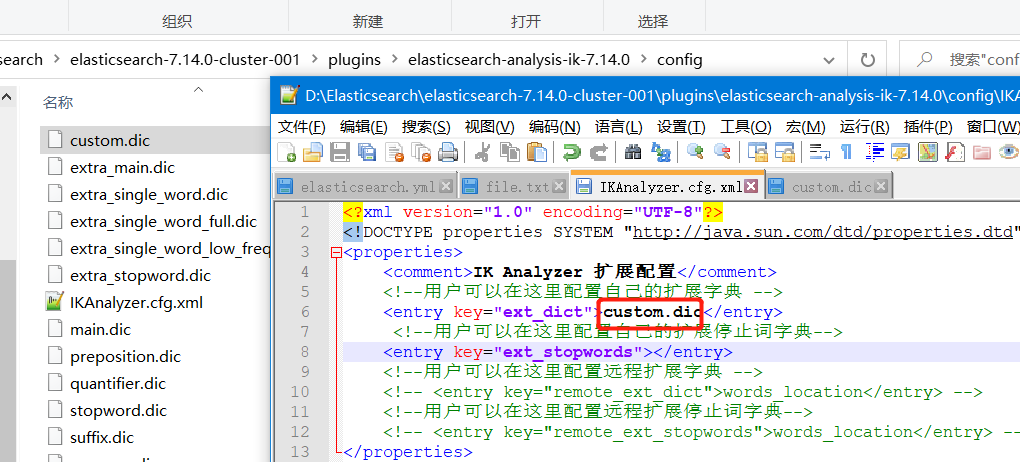Click the Find binoculars icon

coord(633,152)
